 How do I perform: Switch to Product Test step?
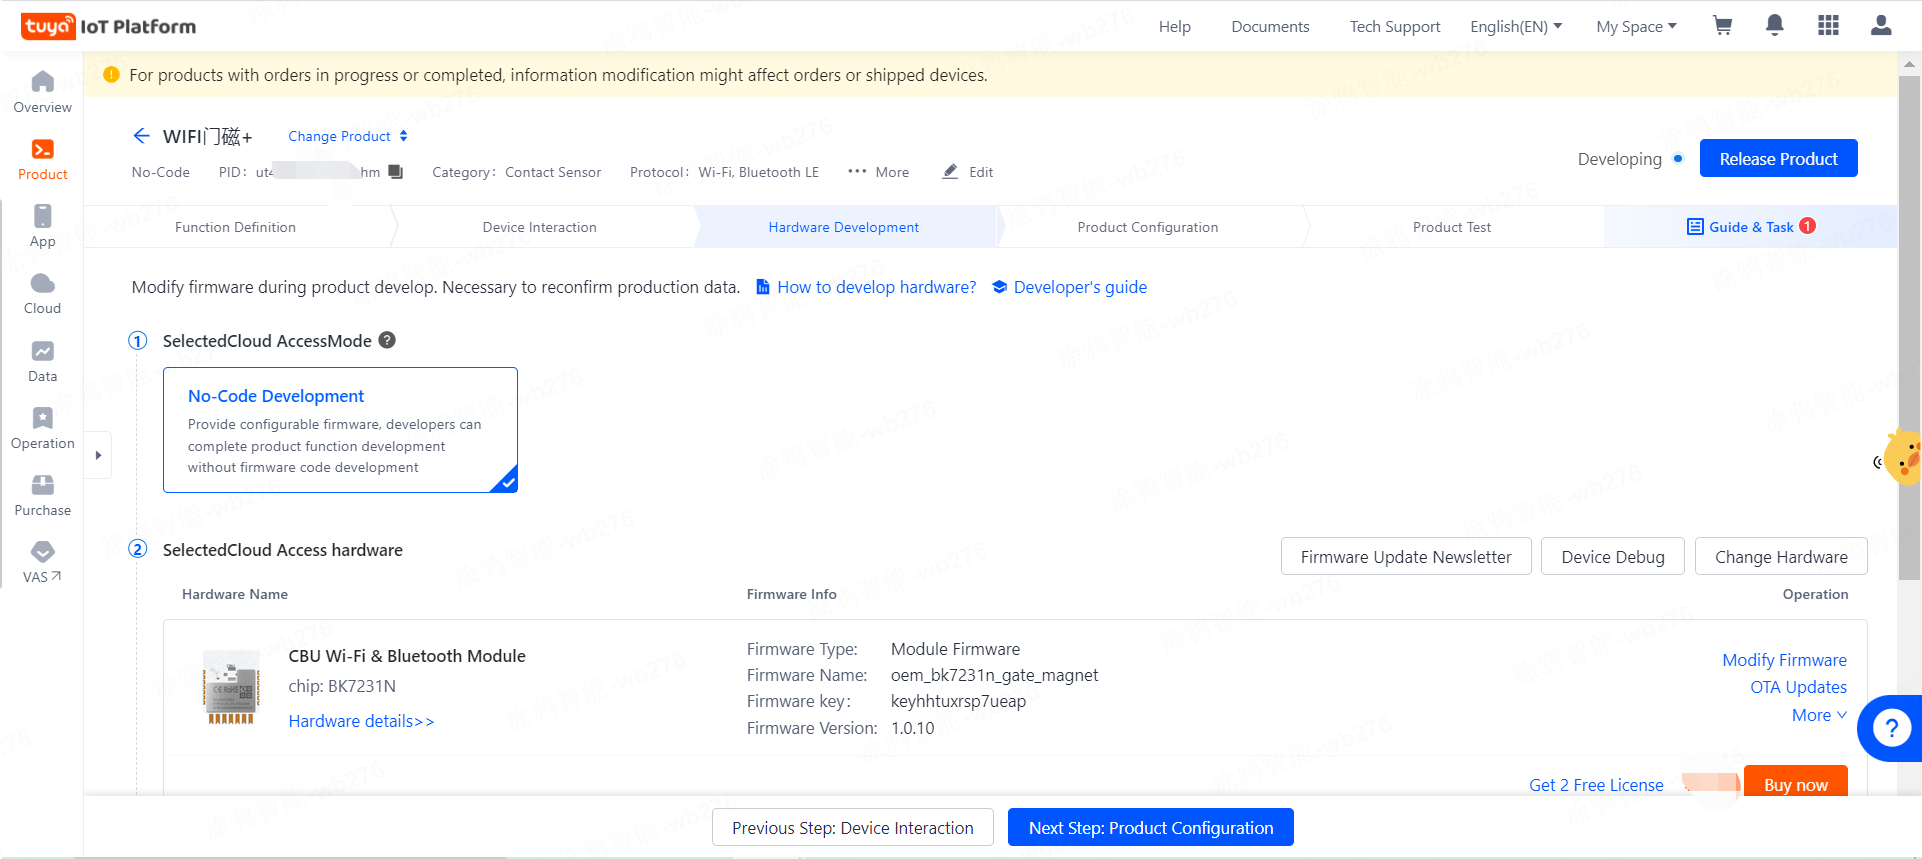pyautogui.click(x=1452, y=227)
